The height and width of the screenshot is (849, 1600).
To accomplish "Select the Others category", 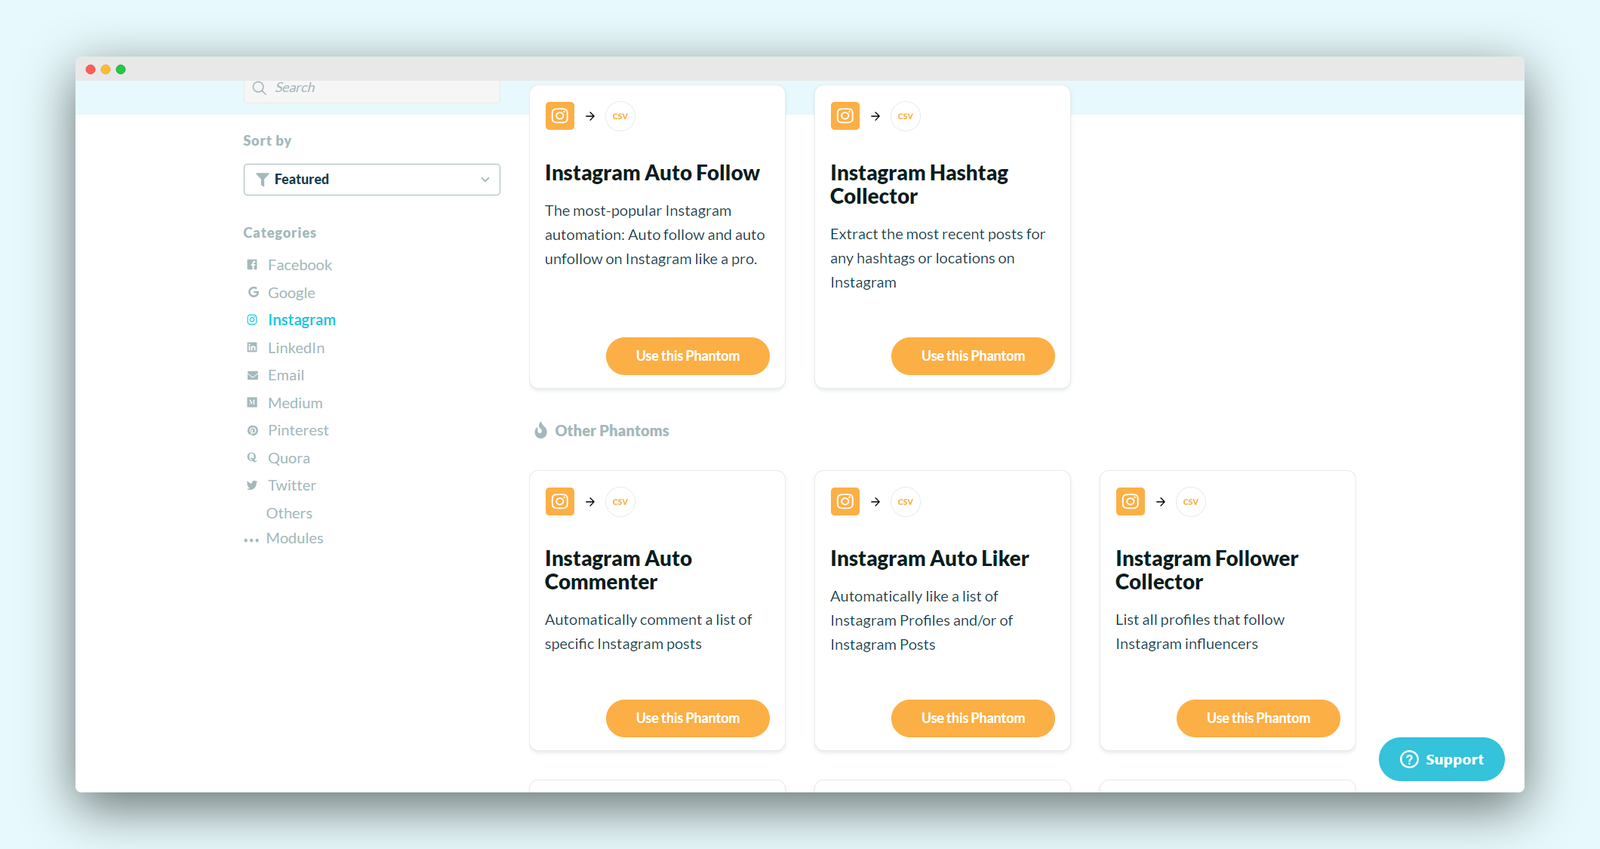I will click(x=289, y=513).
